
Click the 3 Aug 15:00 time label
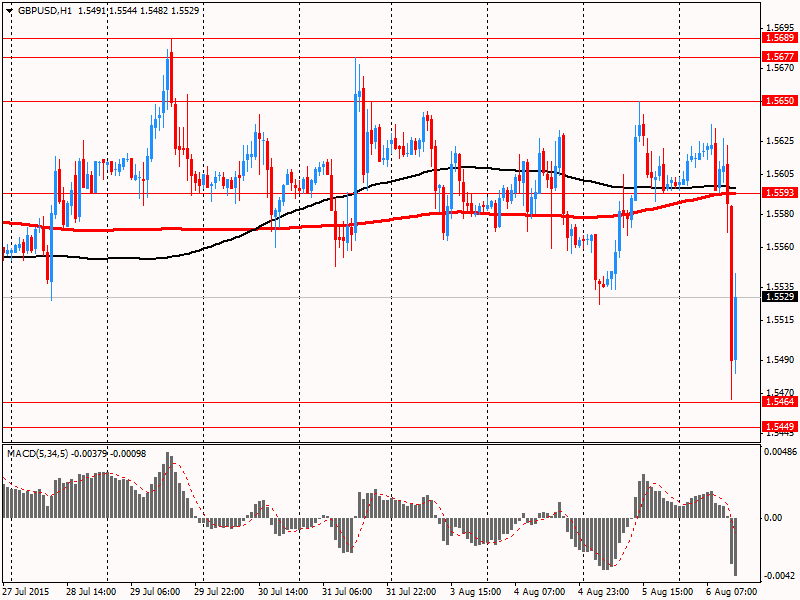[475, 591]
